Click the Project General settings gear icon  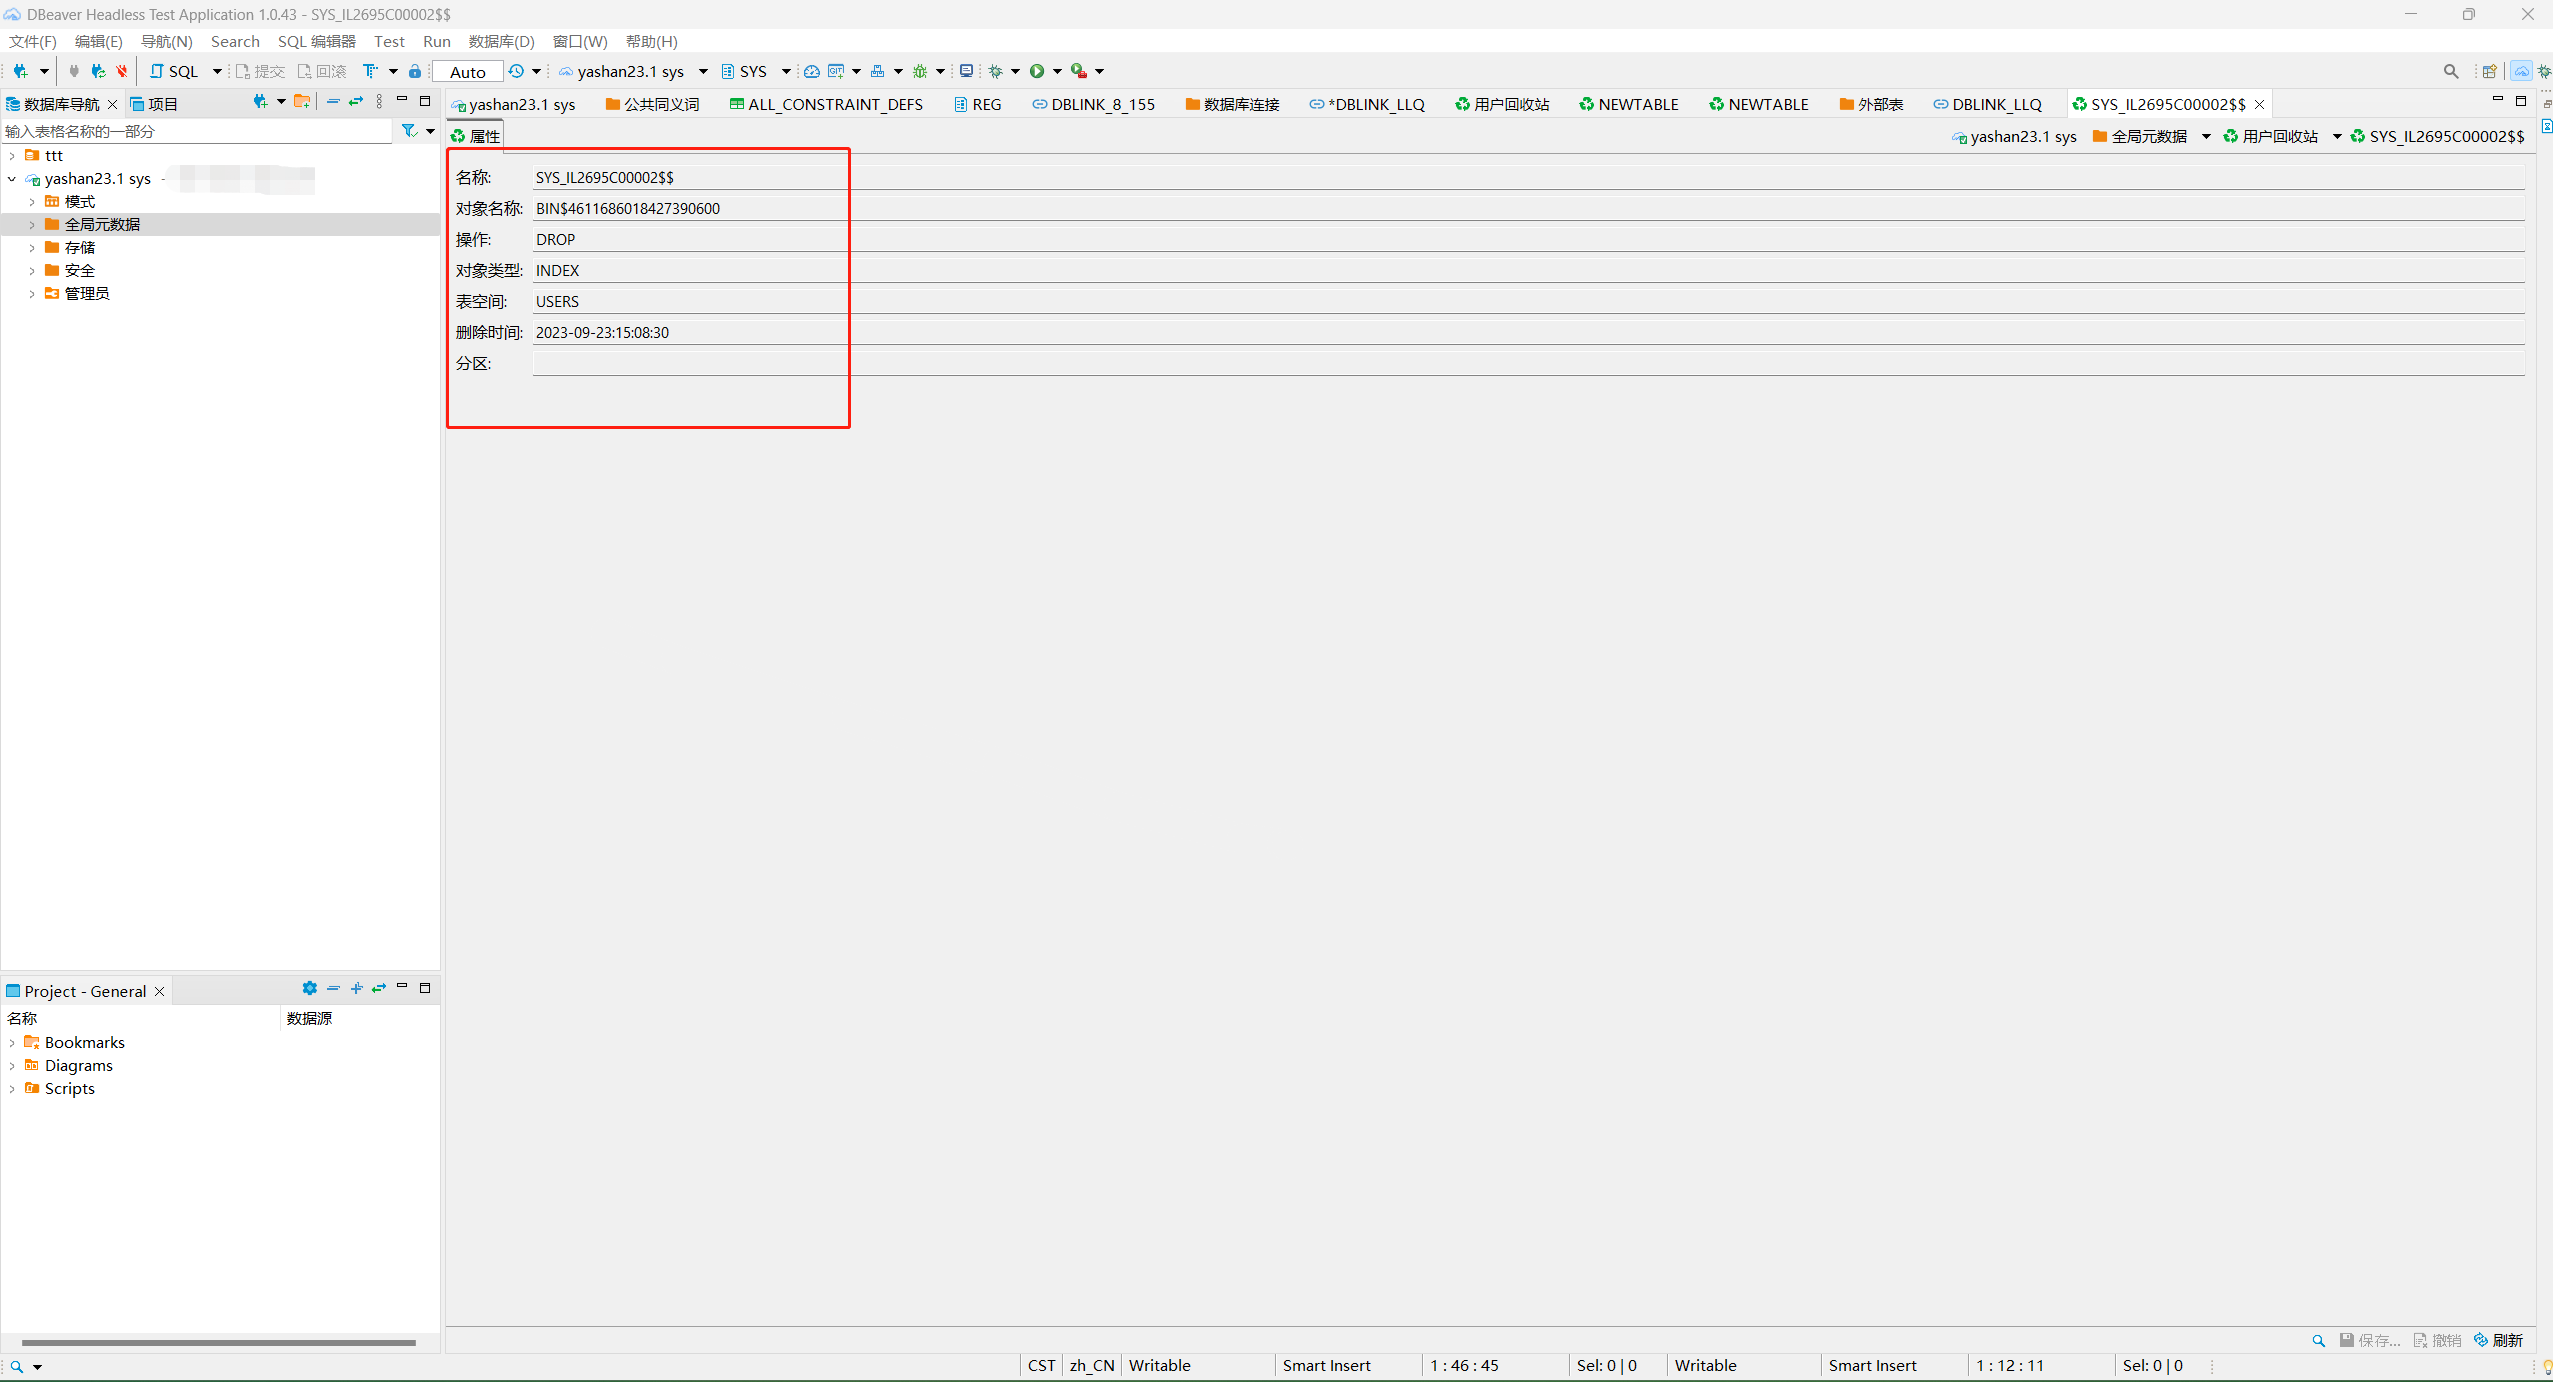(x=310, y=988)
